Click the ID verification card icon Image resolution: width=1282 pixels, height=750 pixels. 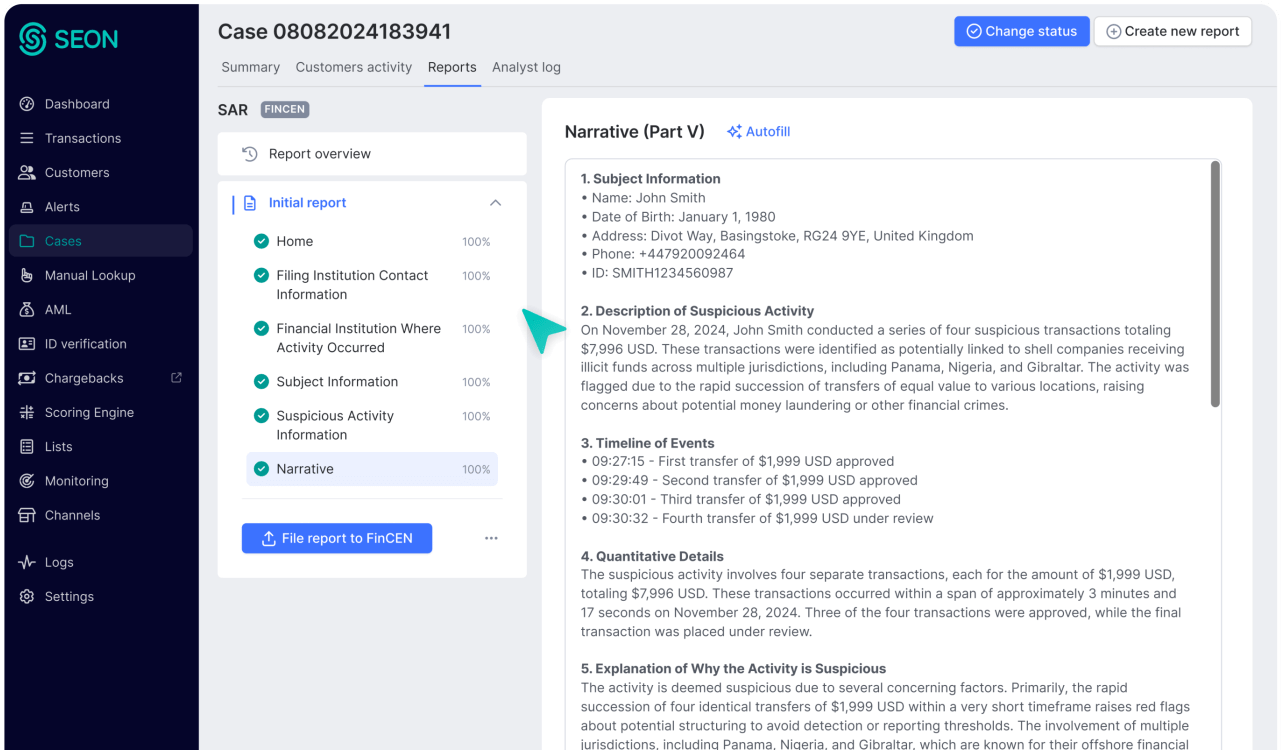pos(27,344)
